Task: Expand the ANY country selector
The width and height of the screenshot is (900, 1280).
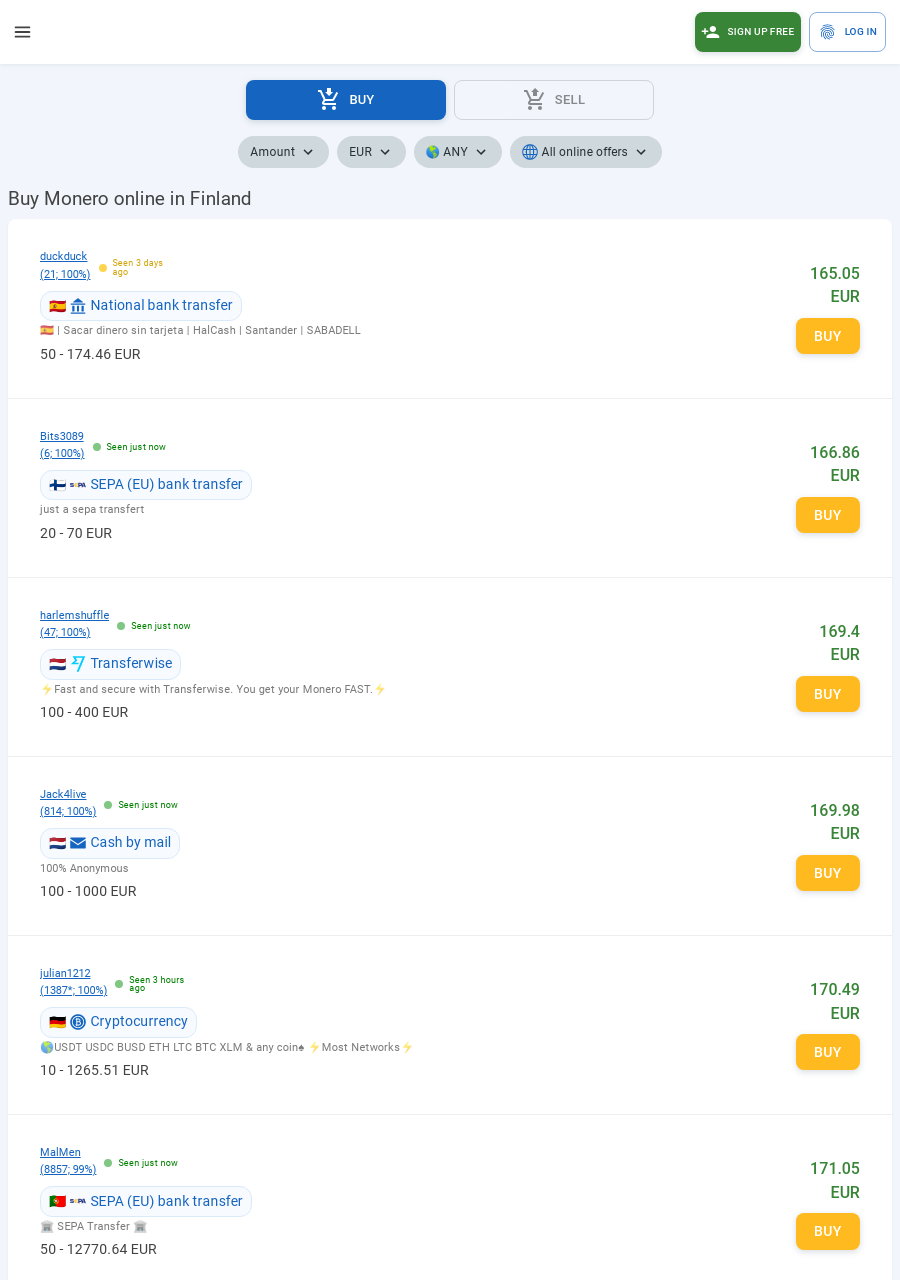Action: click(457, 152)
